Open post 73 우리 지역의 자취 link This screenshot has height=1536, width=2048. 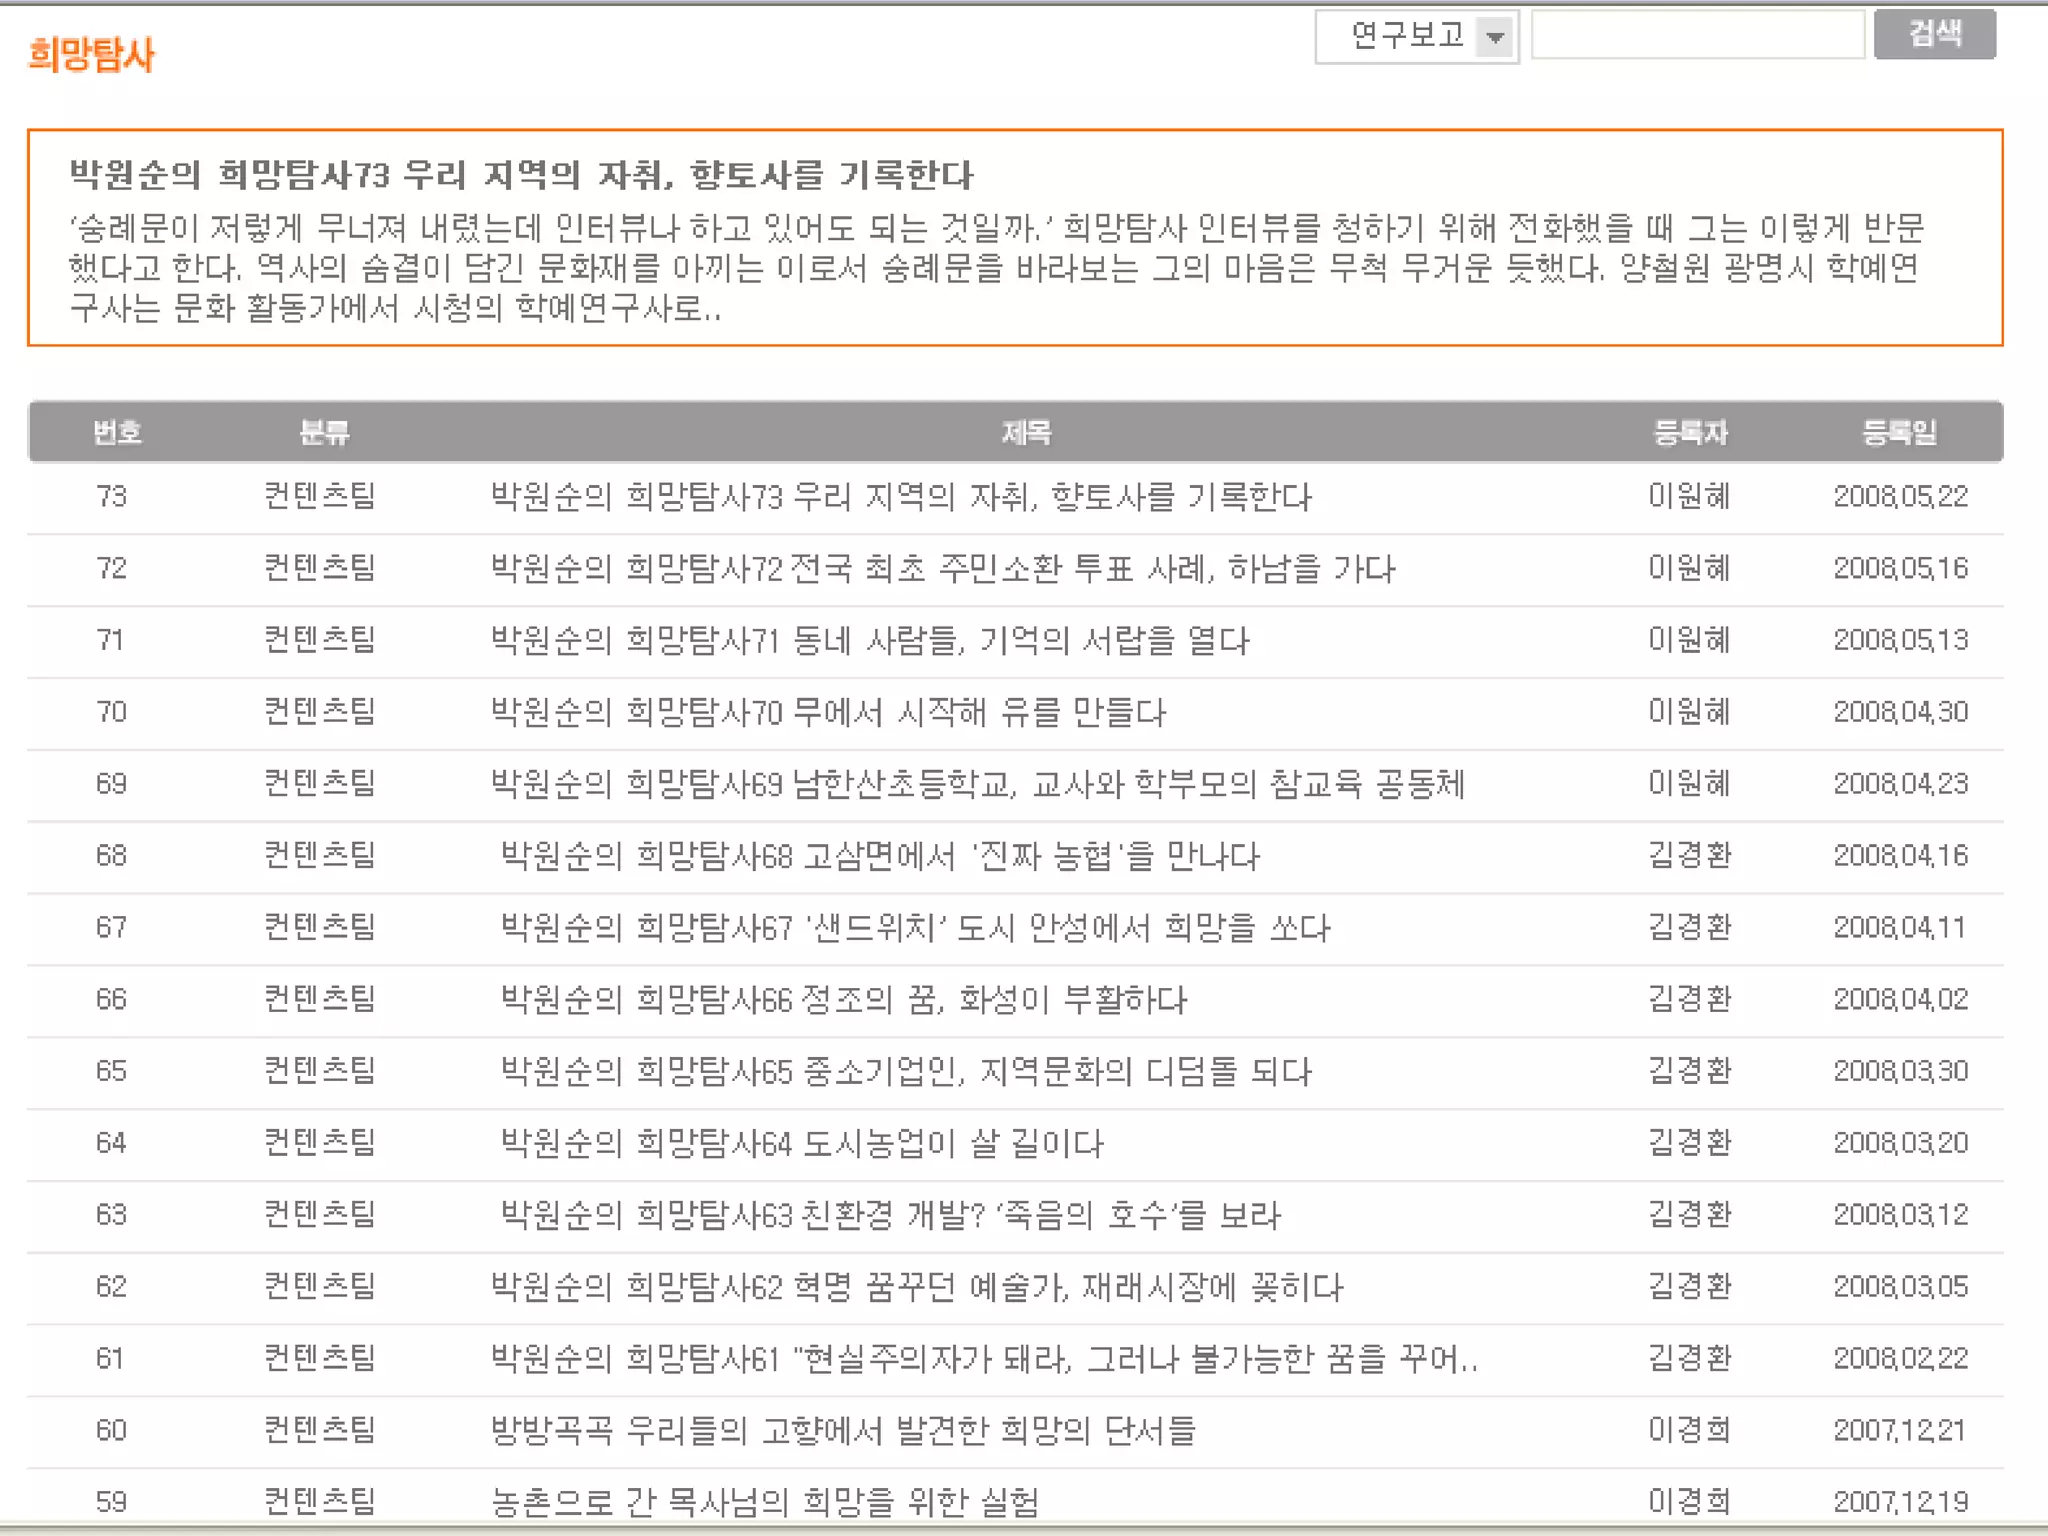[900, 497]
